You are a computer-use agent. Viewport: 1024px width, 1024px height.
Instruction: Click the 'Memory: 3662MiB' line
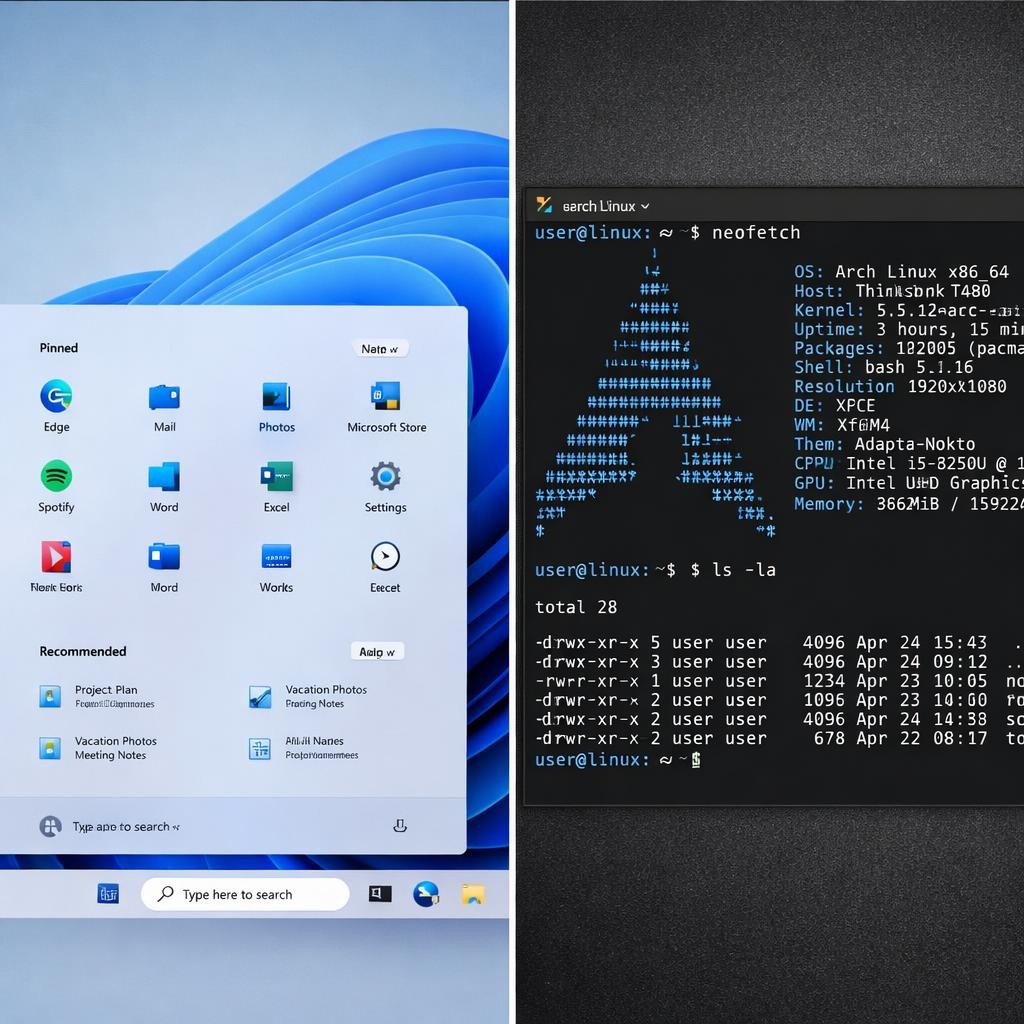(908, 504)
